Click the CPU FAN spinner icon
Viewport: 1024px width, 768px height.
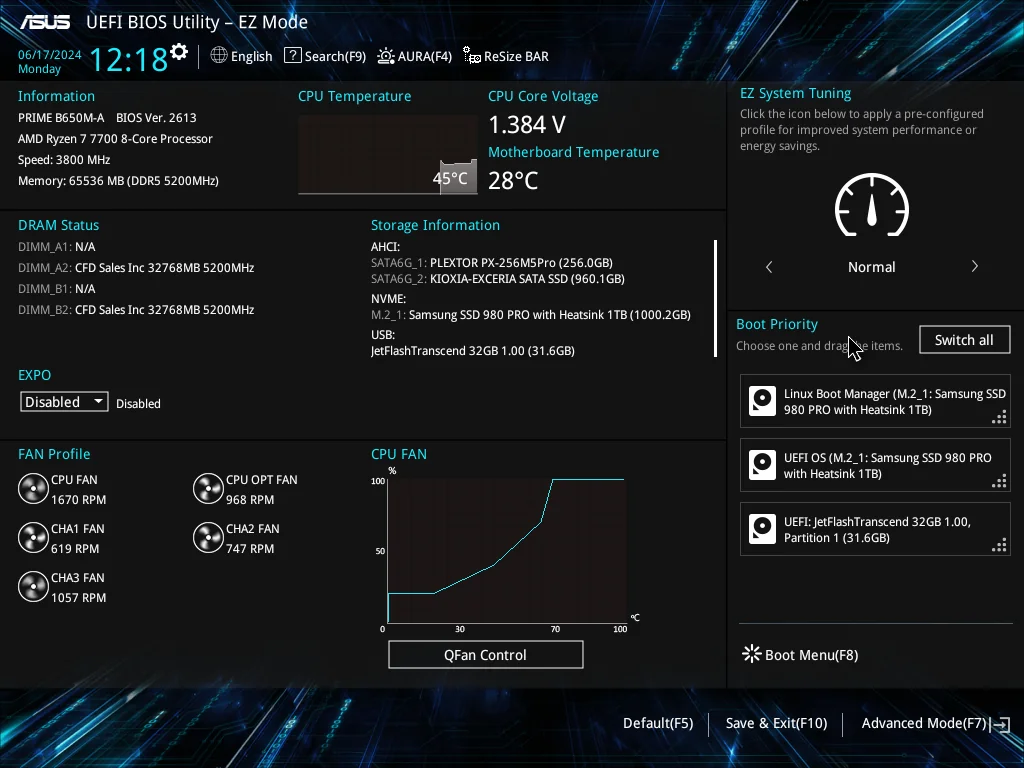coord(33,488)
